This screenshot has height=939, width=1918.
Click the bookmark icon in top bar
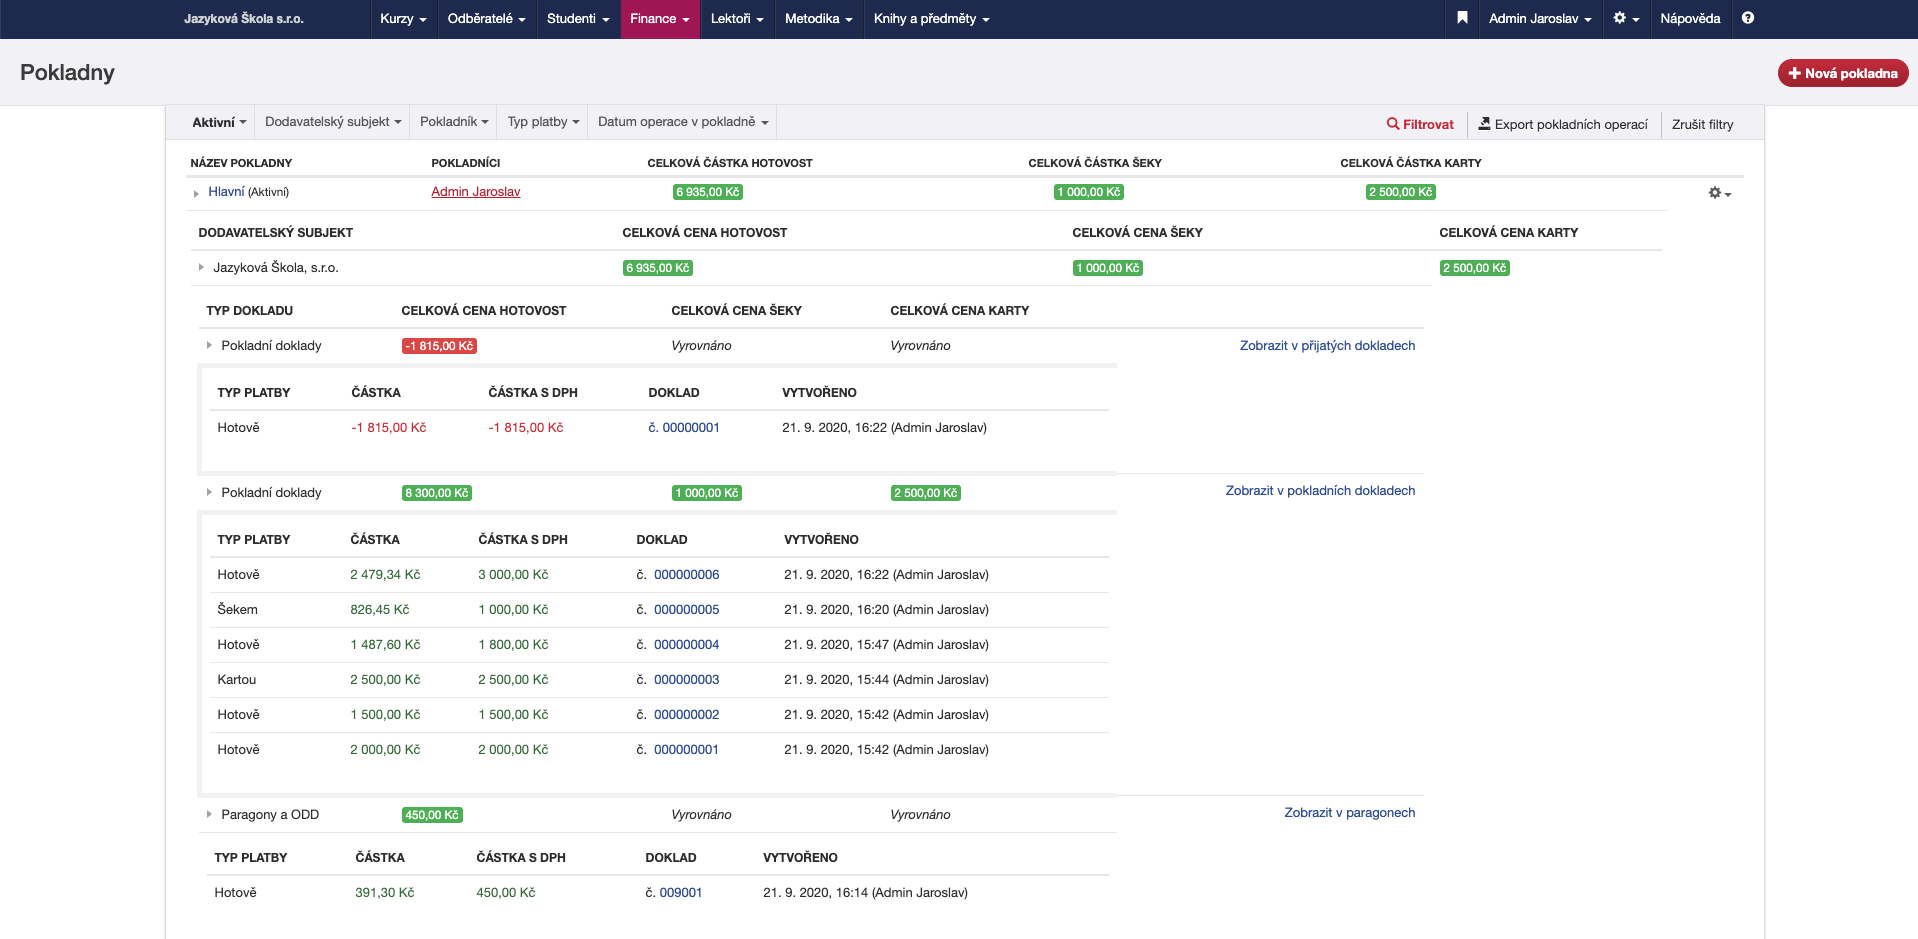point(1462,18)
